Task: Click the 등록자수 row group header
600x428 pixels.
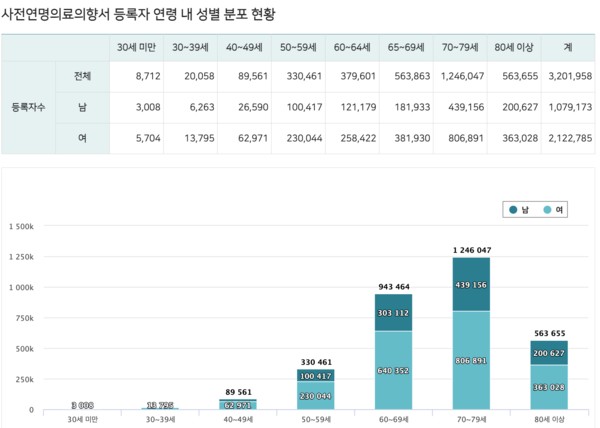Action: pos(28,107)
